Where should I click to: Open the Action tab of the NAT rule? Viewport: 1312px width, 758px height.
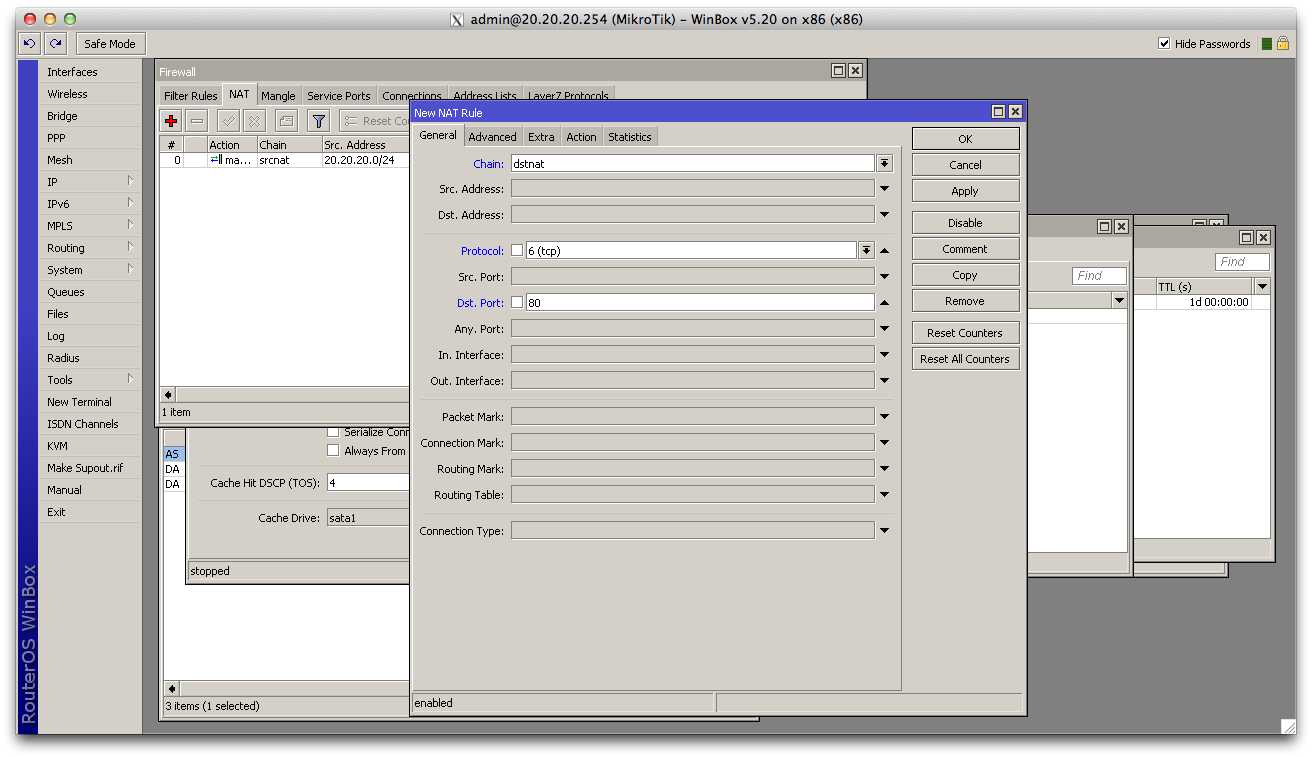(x=581, y=137)
